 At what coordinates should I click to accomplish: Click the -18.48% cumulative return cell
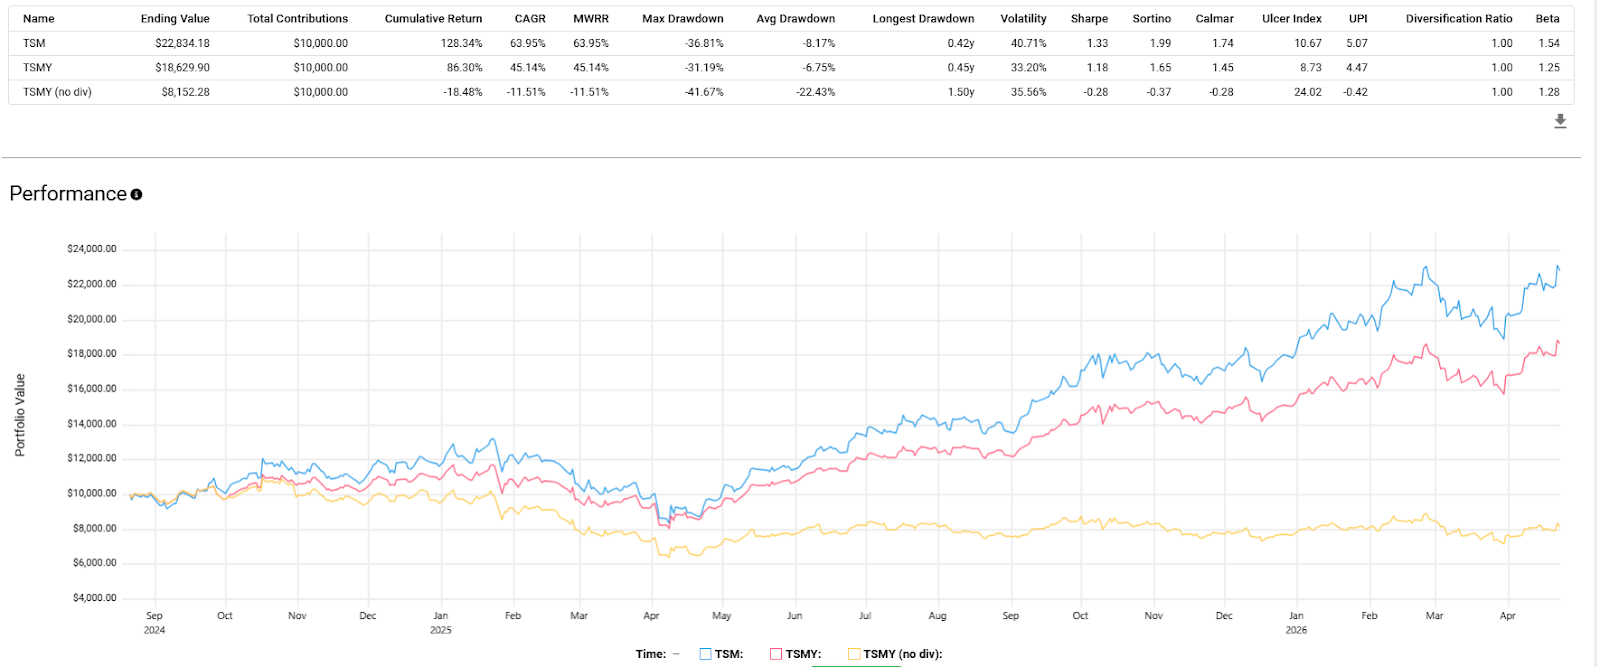pos(463,92)
